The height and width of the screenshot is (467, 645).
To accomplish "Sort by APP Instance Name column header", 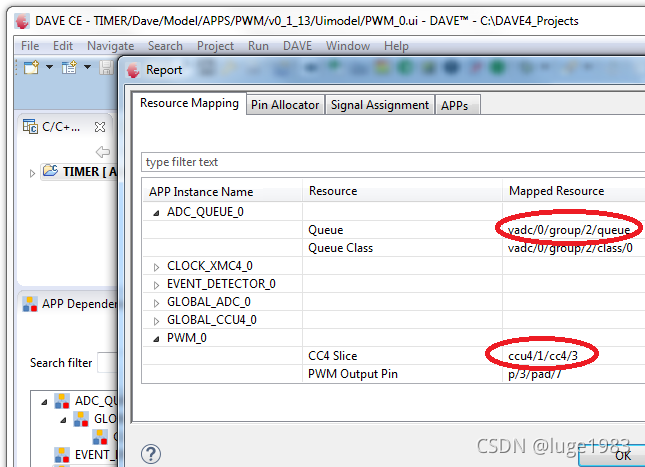I will [223, 191].
